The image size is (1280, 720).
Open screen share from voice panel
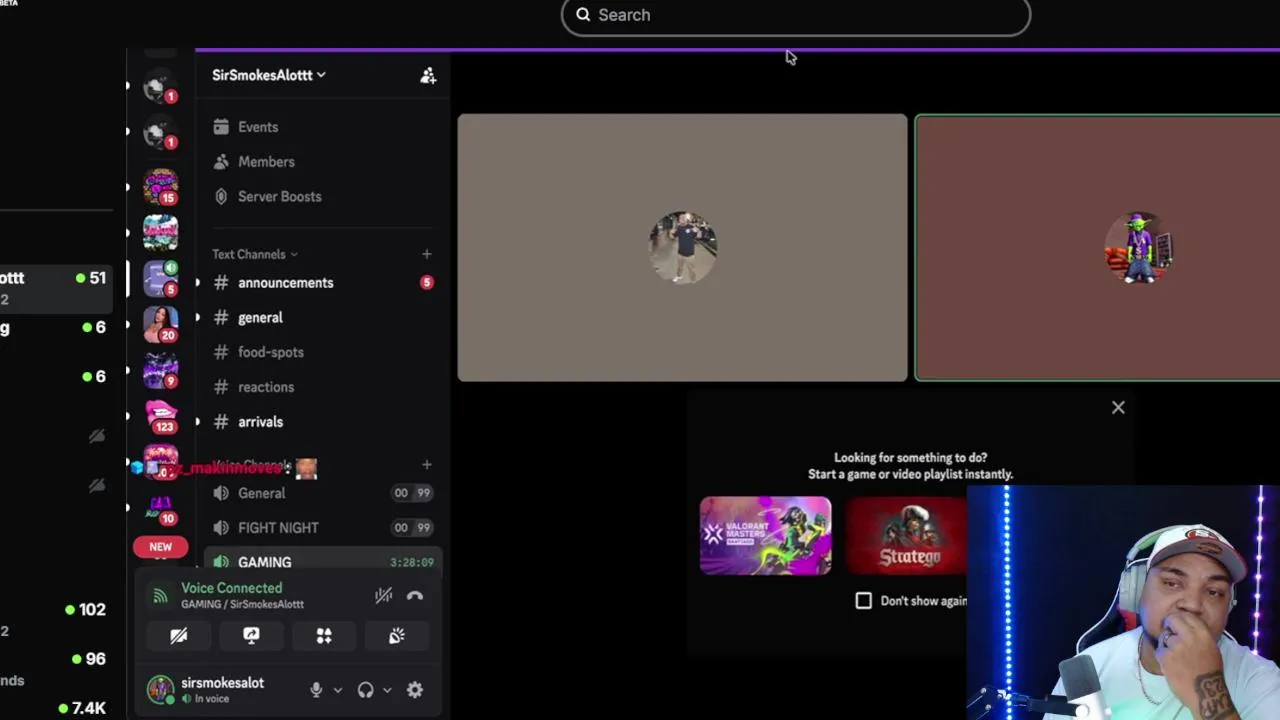pyautogui.click(x=251, y=636)
